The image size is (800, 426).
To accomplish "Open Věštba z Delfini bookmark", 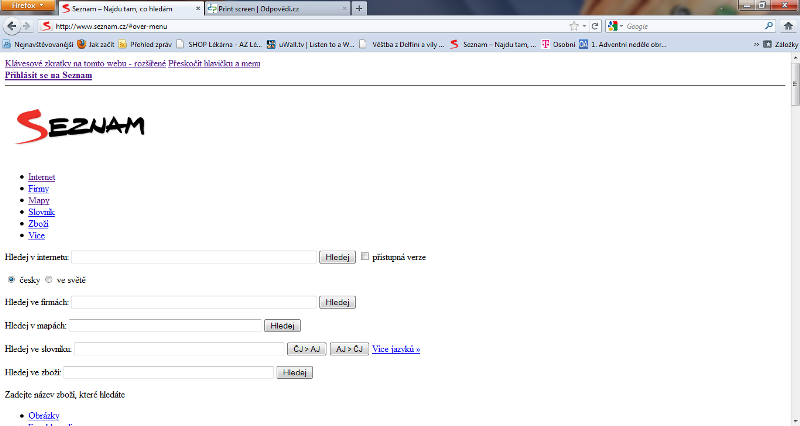I will click(x=402, y=44).
